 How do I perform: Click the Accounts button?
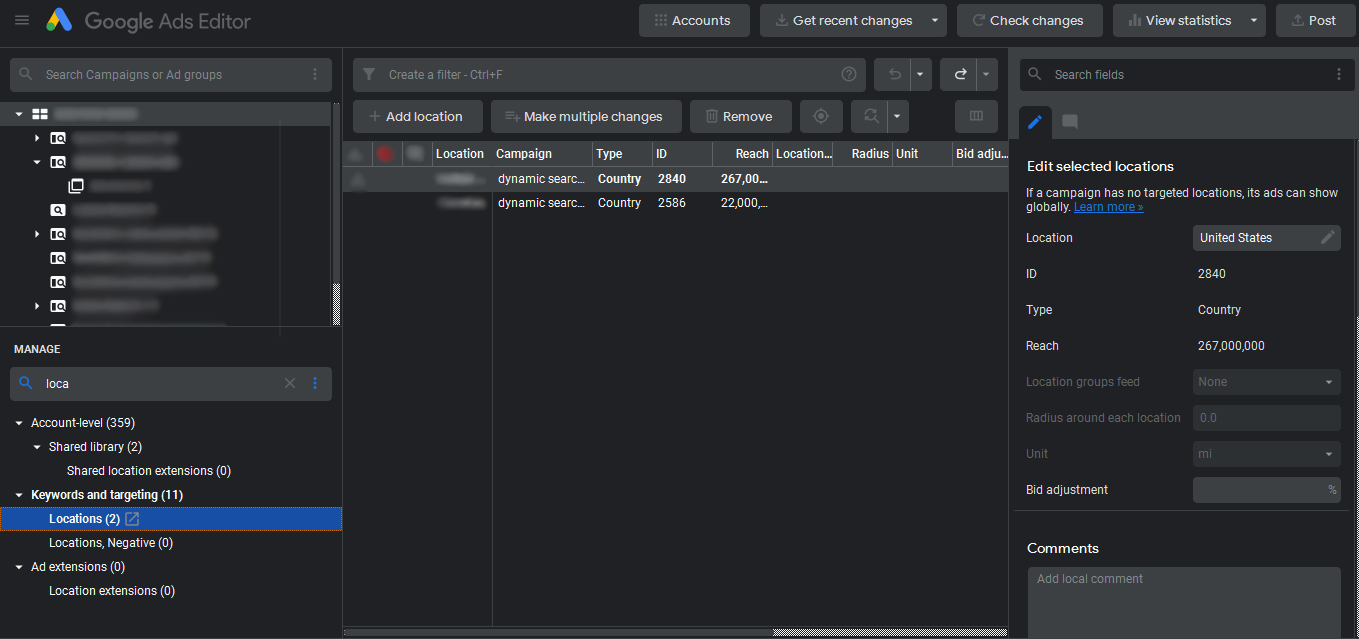[692, 20]
